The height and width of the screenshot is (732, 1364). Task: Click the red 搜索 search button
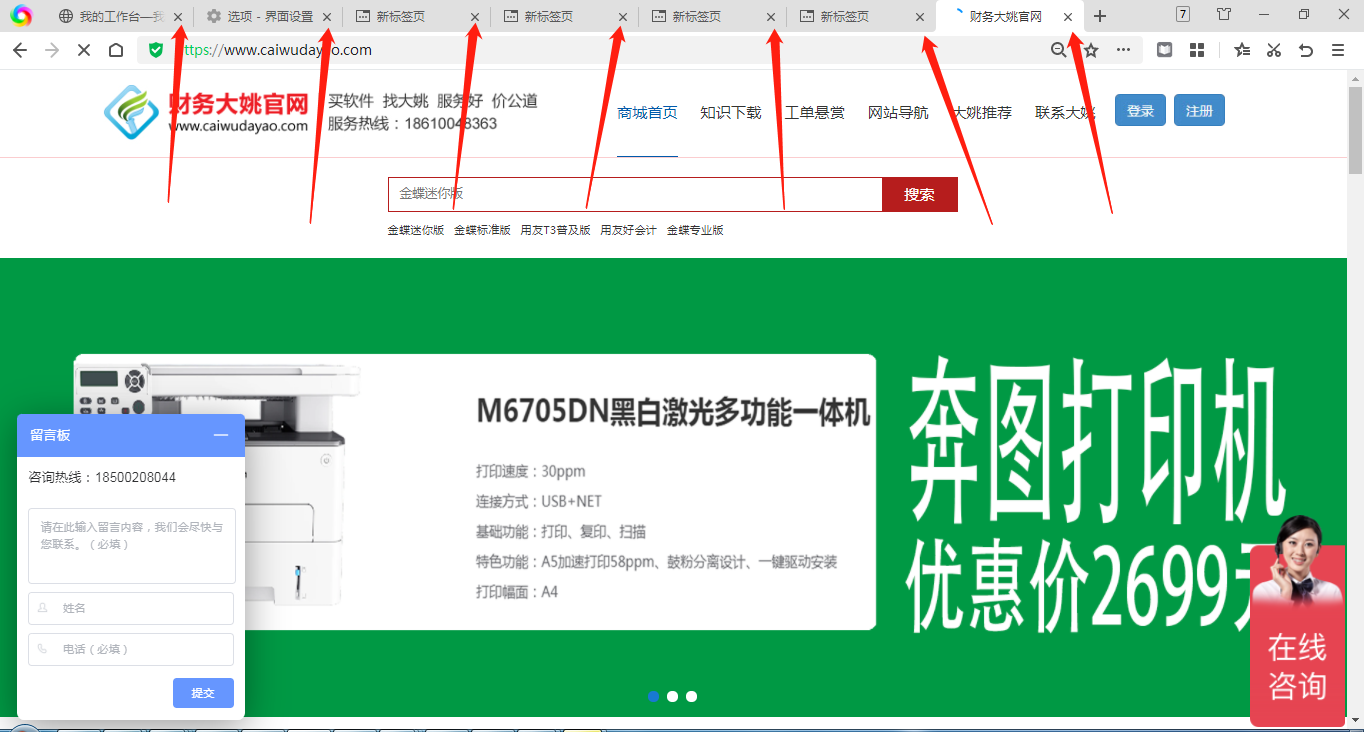pyautogui.click(x=919, y=195)
